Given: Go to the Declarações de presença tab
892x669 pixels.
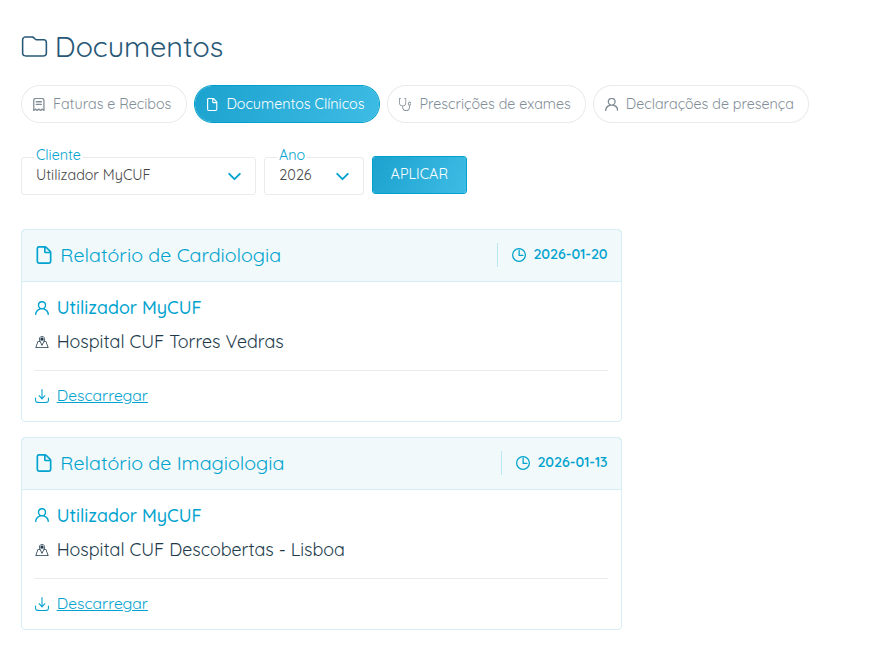Looking at the screenshot, I should tap(701, 104).
